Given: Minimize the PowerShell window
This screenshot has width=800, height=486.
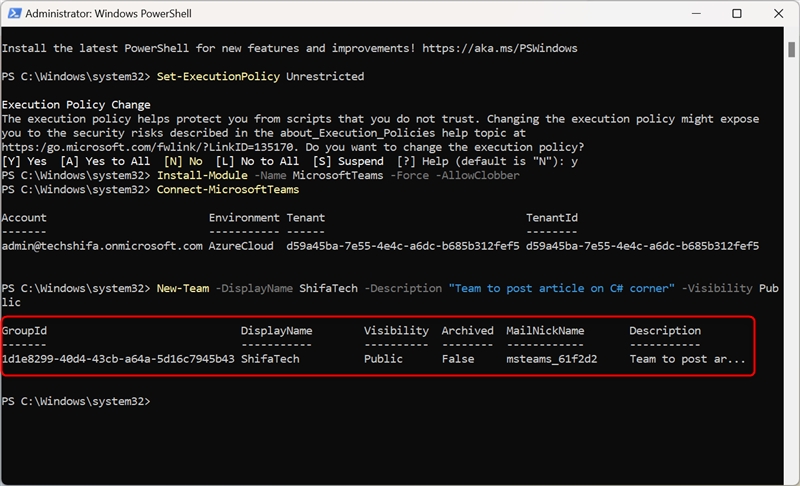Looking at the screenshot, I should point(696,13).
